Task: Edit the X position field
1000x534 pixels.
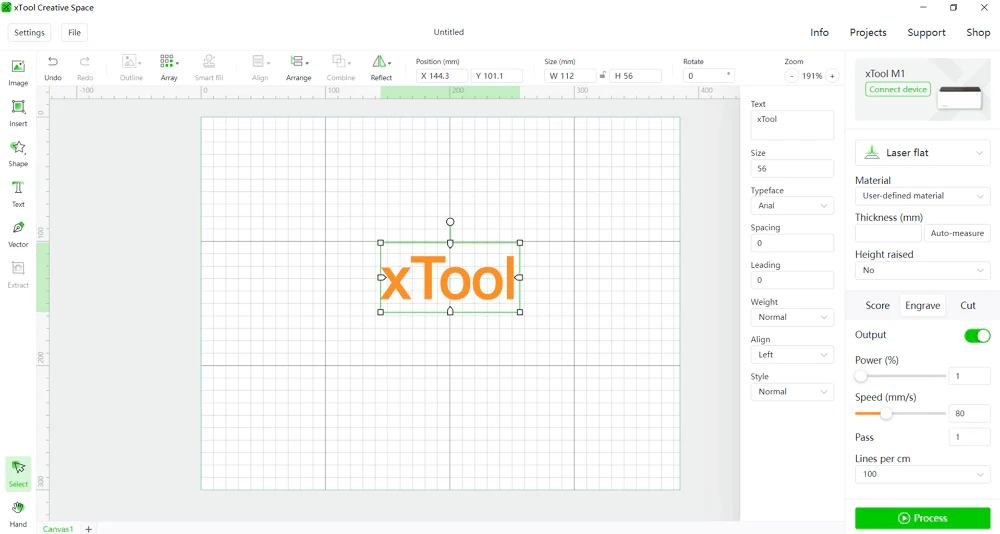Action: point(442,76)
